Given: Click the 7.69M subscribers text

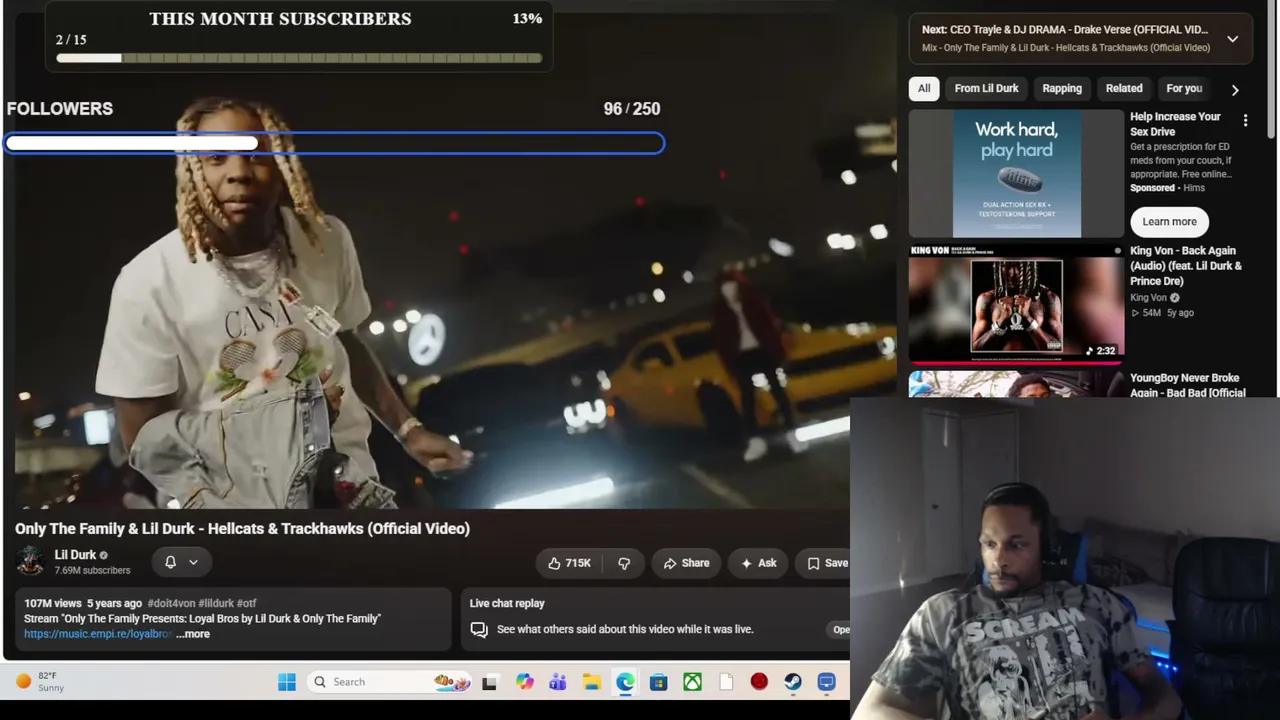Looking at the screenshot, I should point(92,570).
